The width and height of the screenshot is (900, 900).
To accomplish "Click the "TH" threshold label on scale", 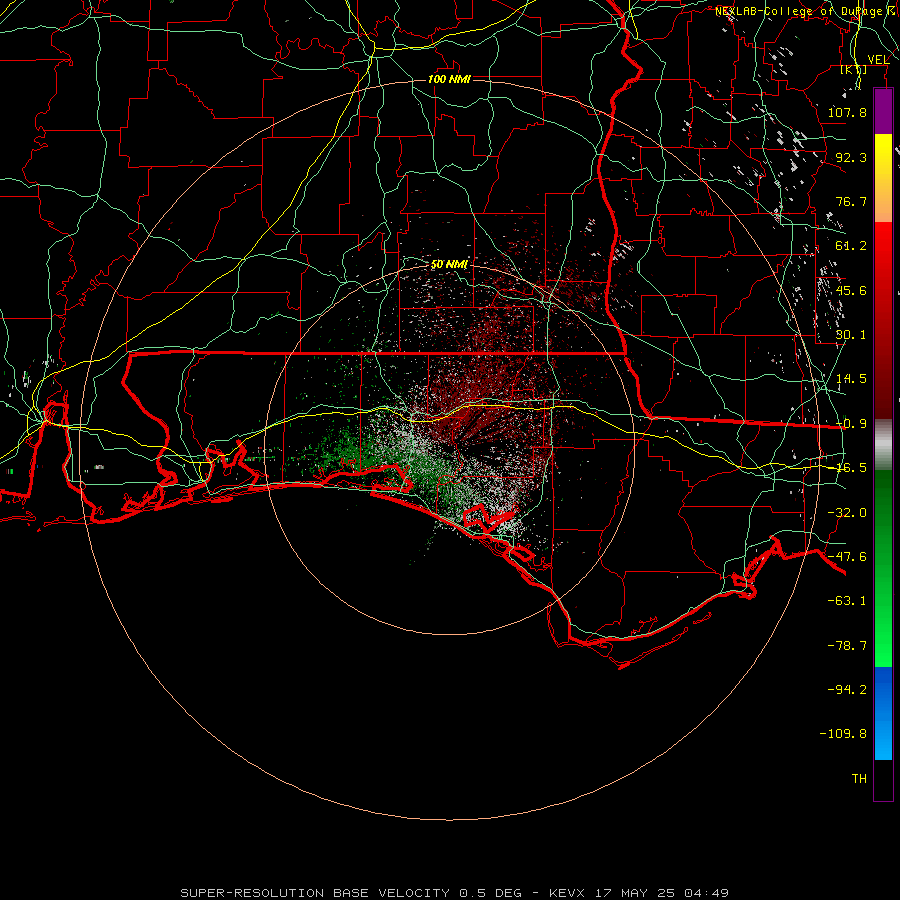I will [x=859, y=779].
